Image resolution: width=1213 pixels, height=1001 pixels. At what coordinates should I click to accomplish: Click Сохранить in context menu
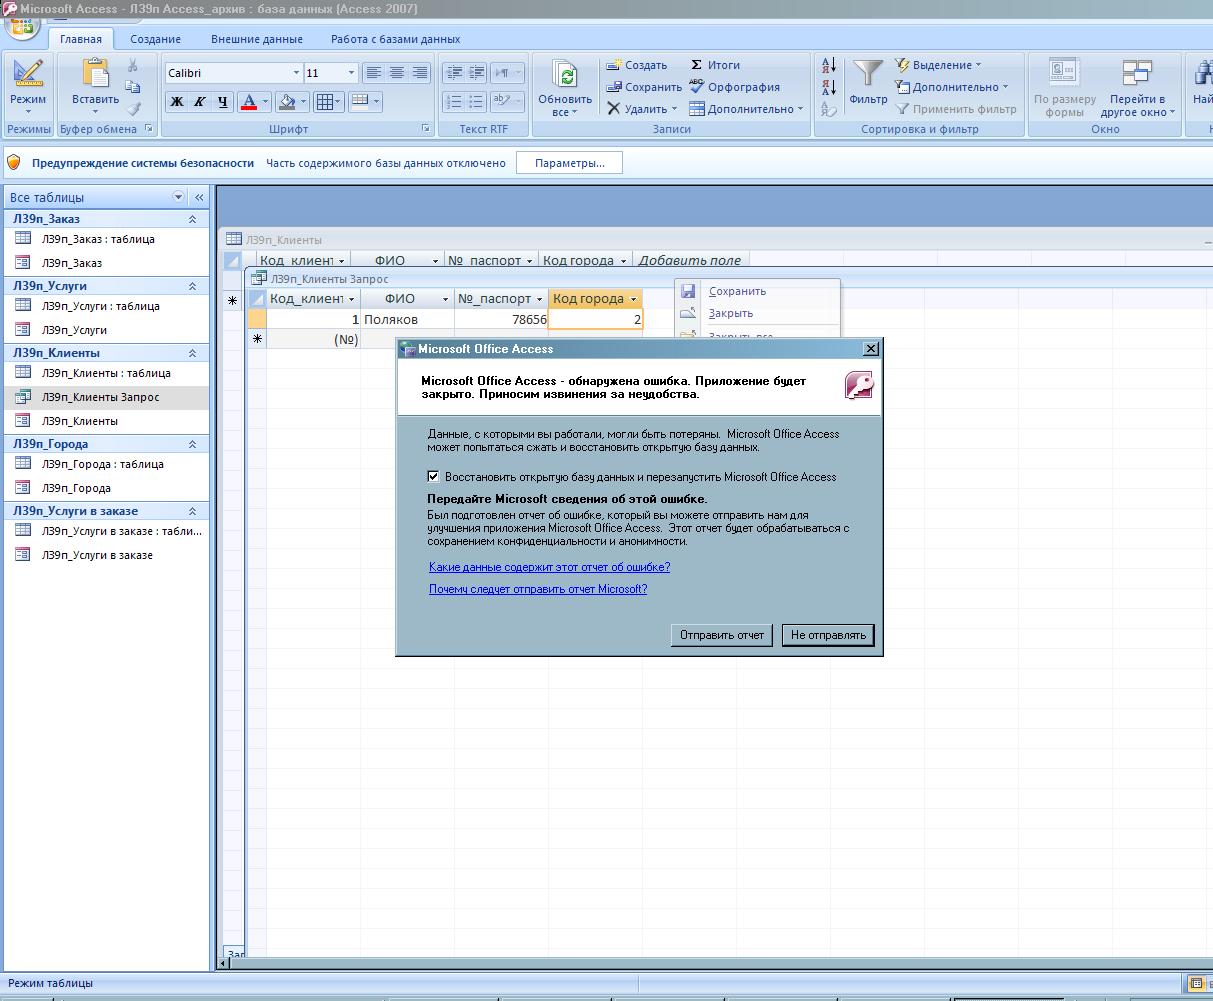click(x=737, y=291)
